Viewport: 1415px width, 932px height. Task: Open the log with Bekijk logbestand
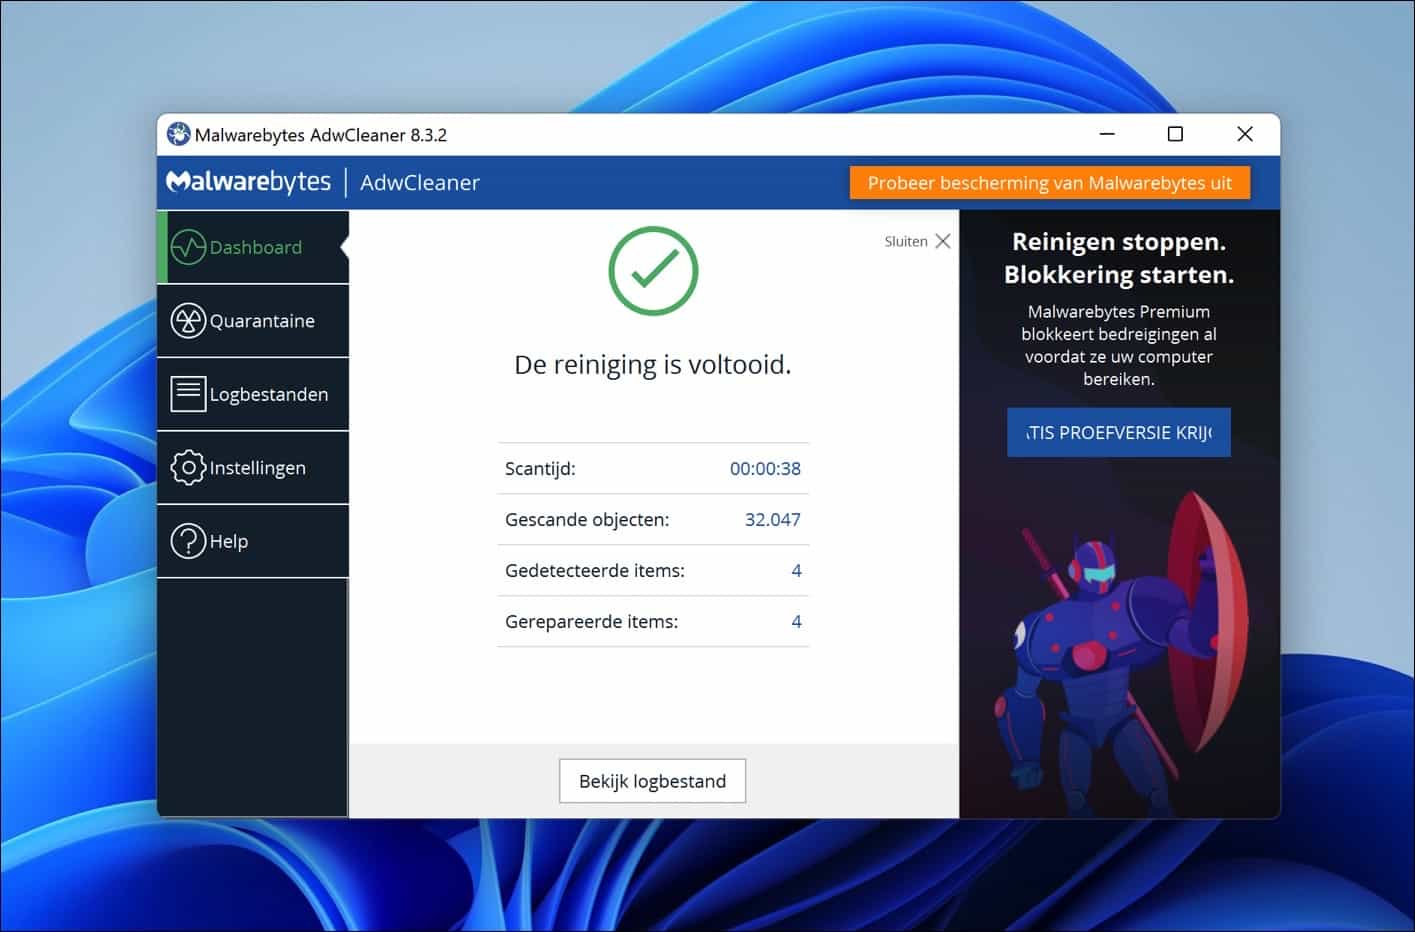tap(652, 781)
